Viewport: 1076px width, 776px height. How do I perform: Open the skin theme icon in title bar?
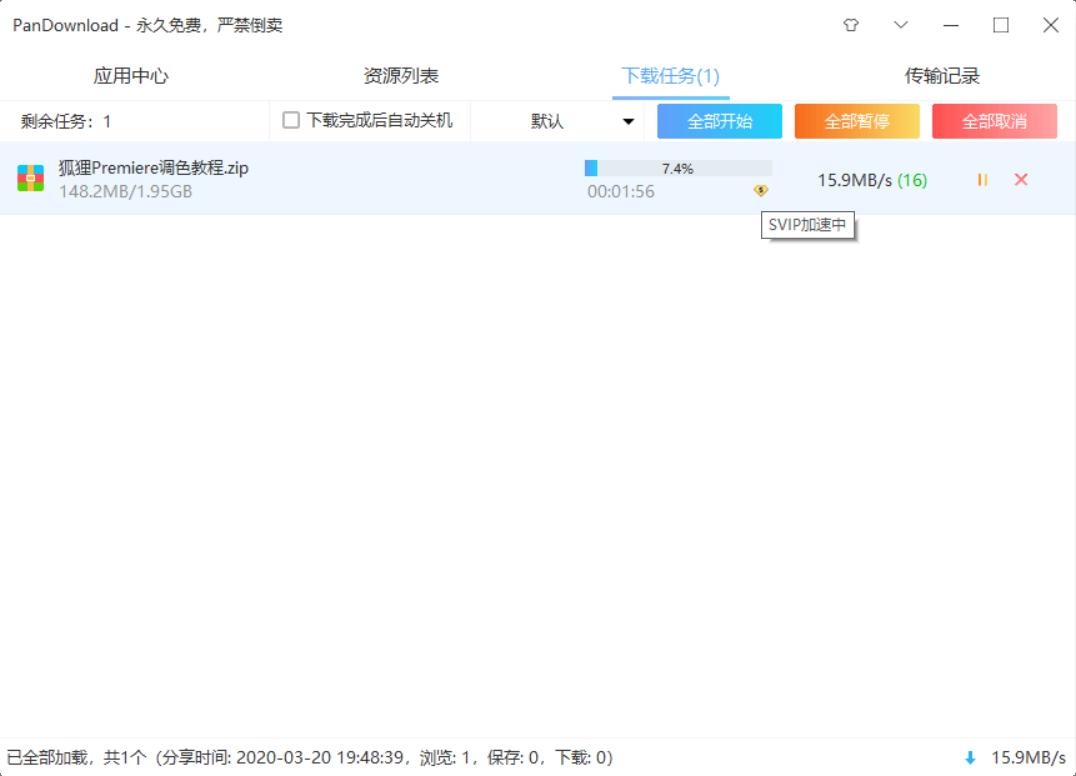click(850, 25)
